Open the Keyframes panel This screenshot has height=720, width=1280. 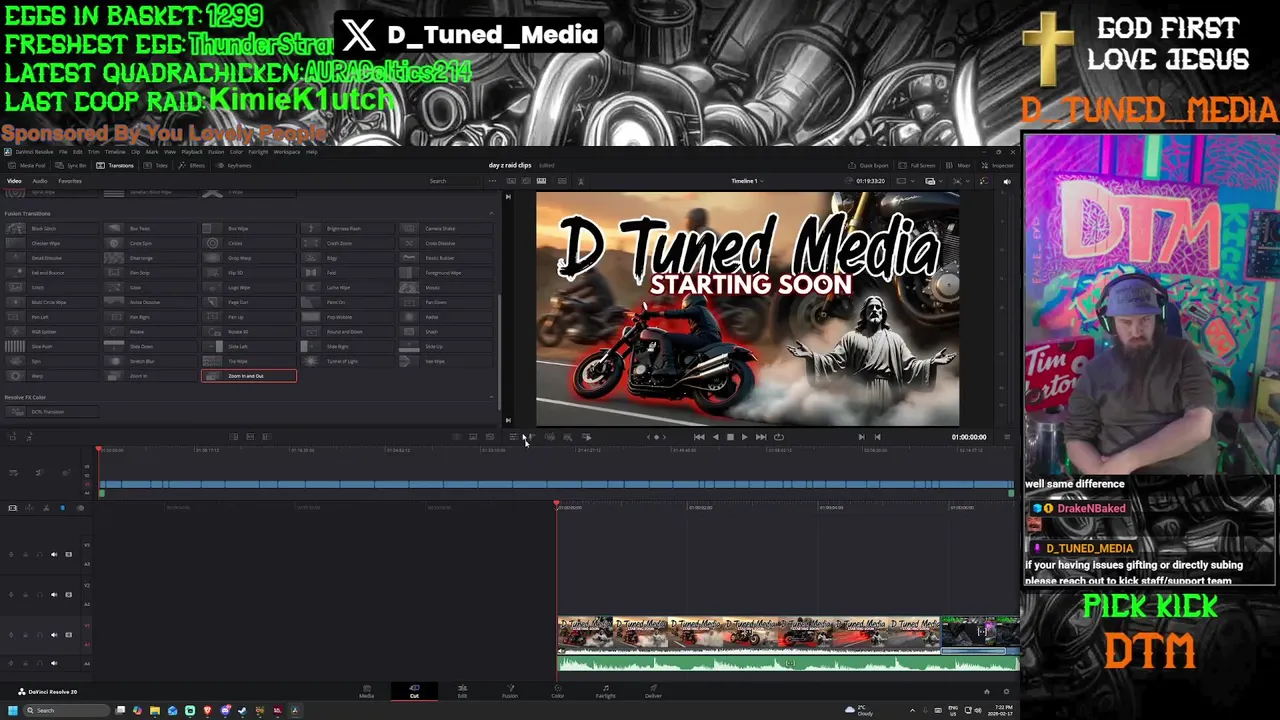(233, 166)
